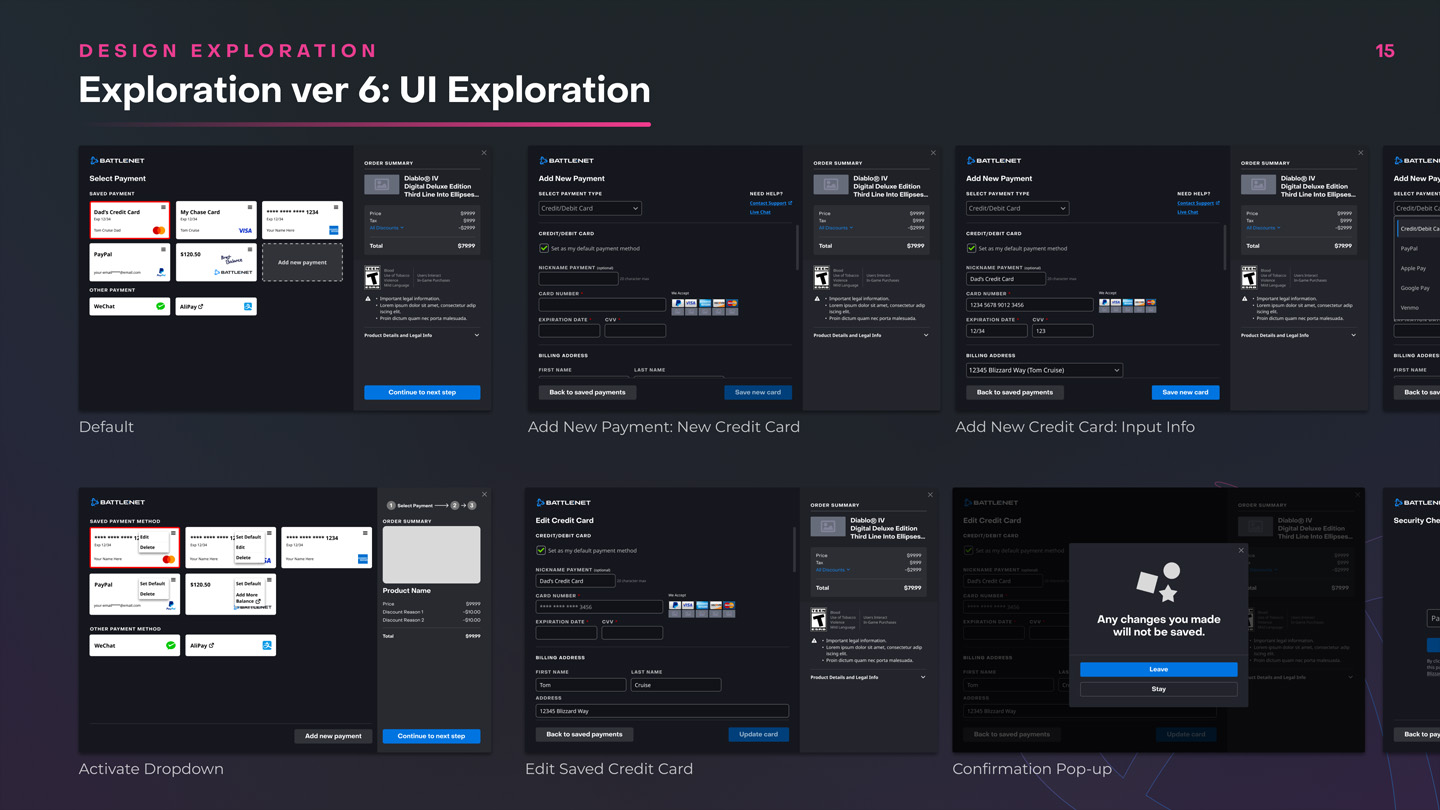Expand Product Details and Legal Info, Edit Saved Credit Card
The height and width of the screenshot is (810, 1440).
tap(867, 677)
